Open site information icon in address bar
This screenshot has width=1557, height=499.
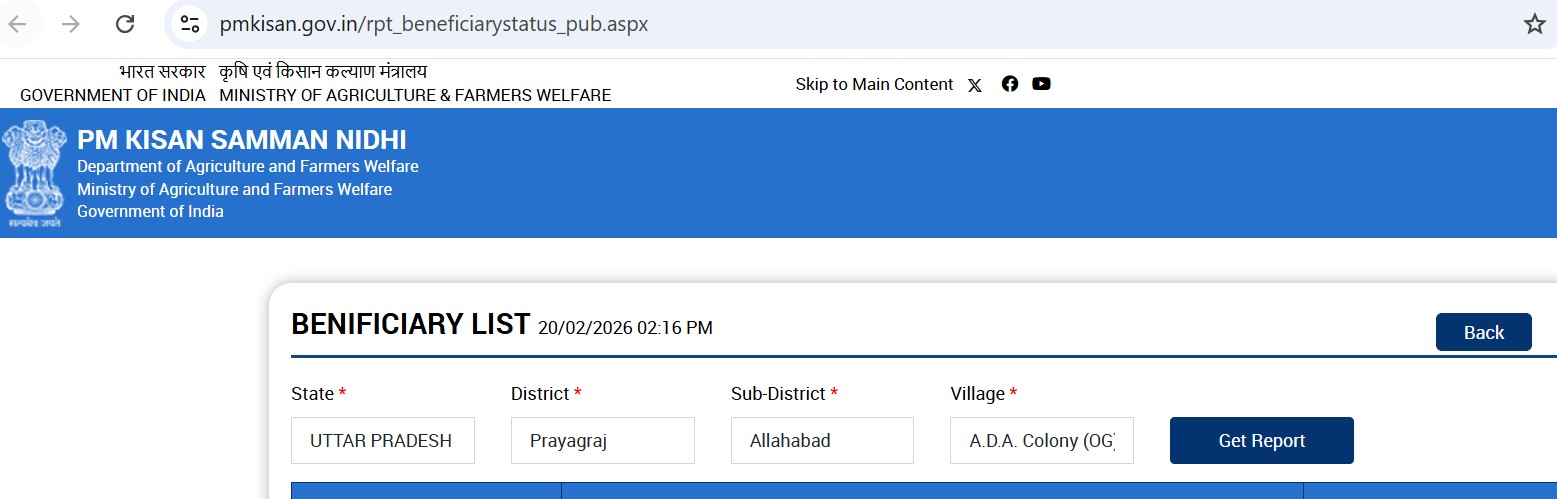point(189,24)
